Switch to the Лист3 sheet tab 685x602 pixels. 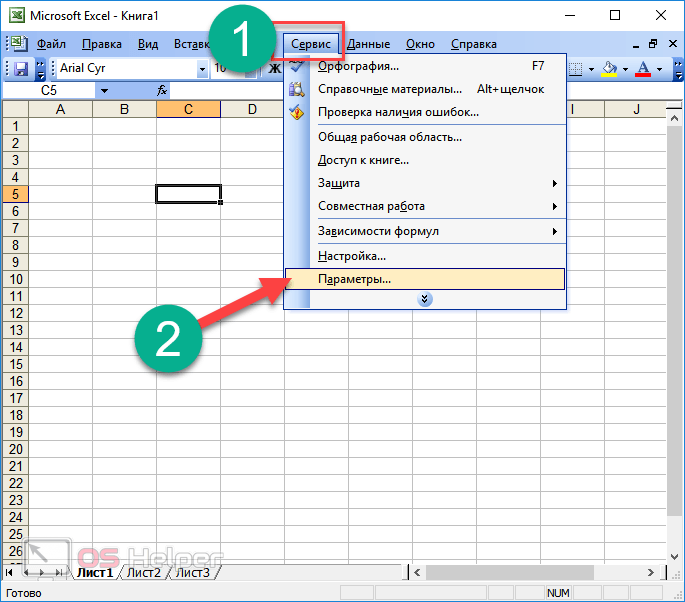pos(193,573)
